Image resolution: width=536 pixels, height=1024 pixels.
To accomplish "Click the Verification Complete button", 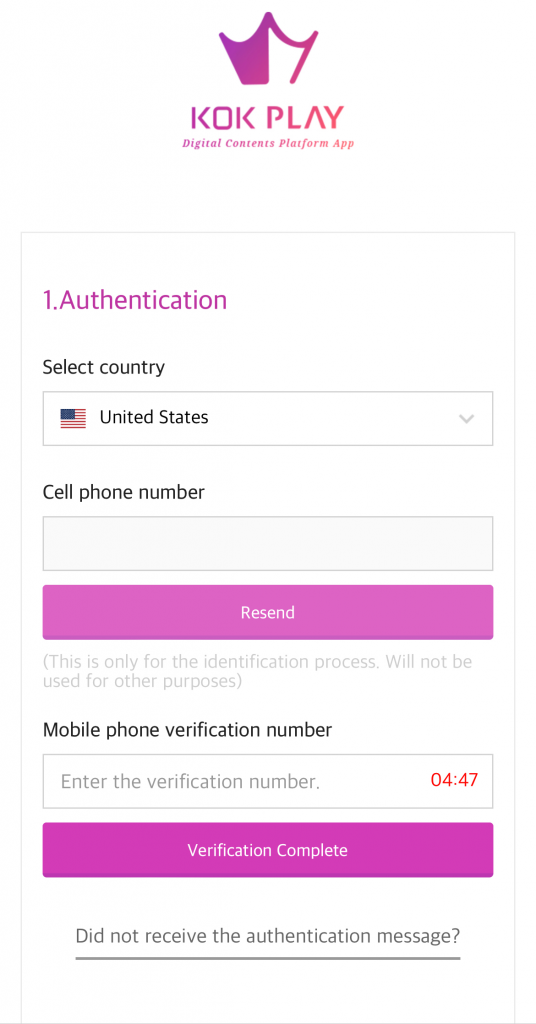I will click(268, 850).
